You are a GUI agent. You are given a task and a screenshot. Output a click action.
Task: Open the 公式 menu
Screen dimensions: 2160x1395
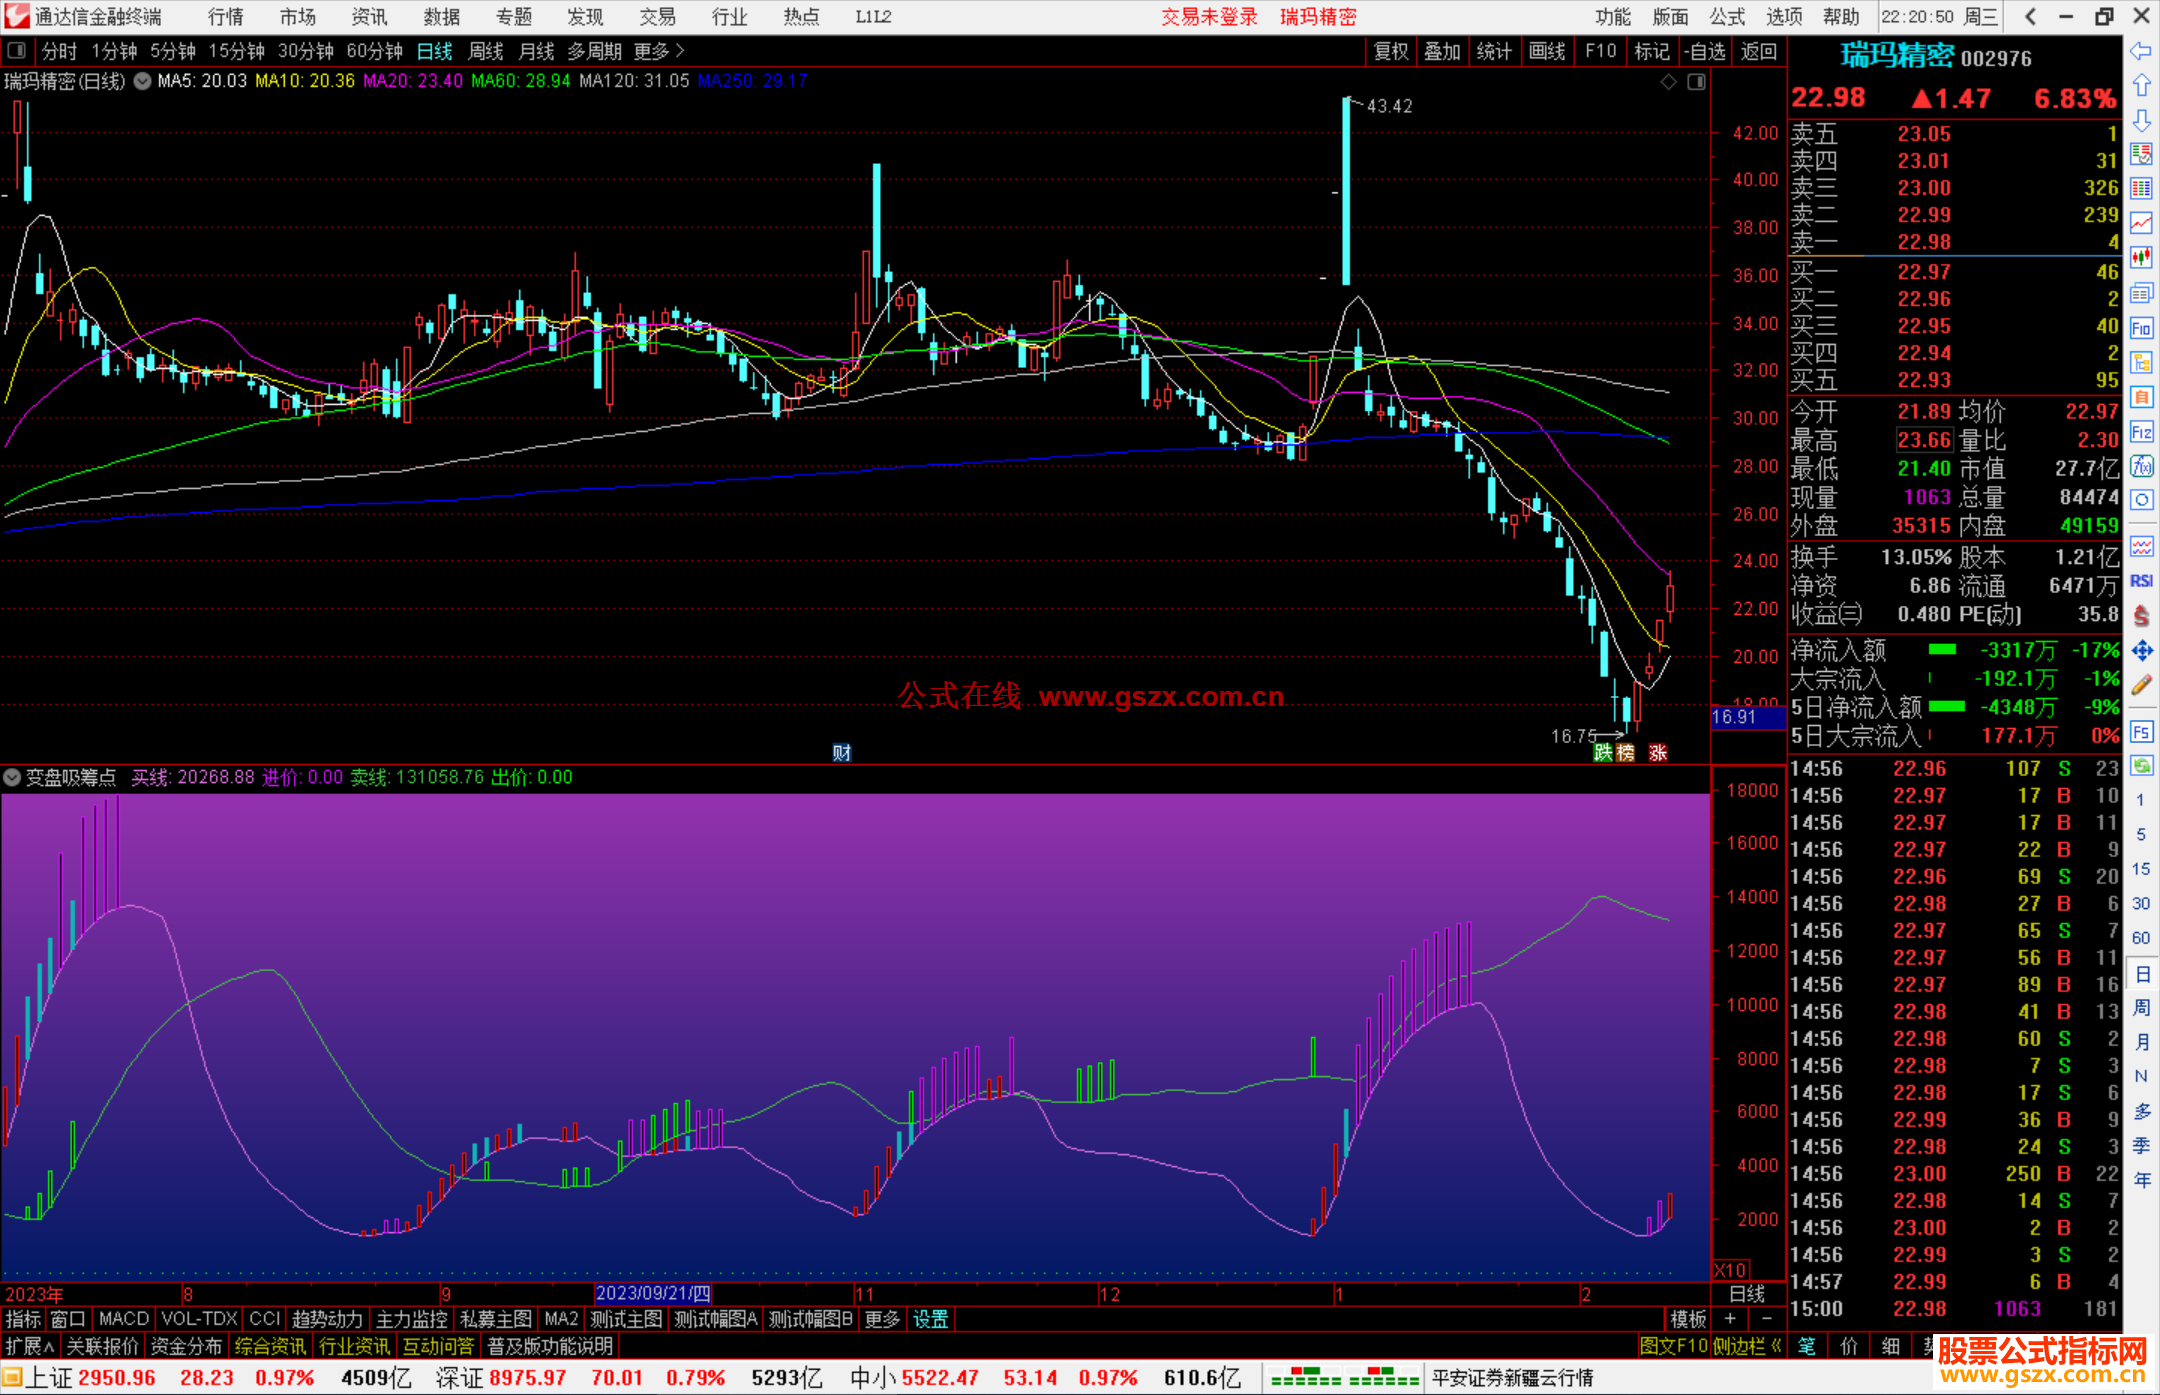[1727, 17]
